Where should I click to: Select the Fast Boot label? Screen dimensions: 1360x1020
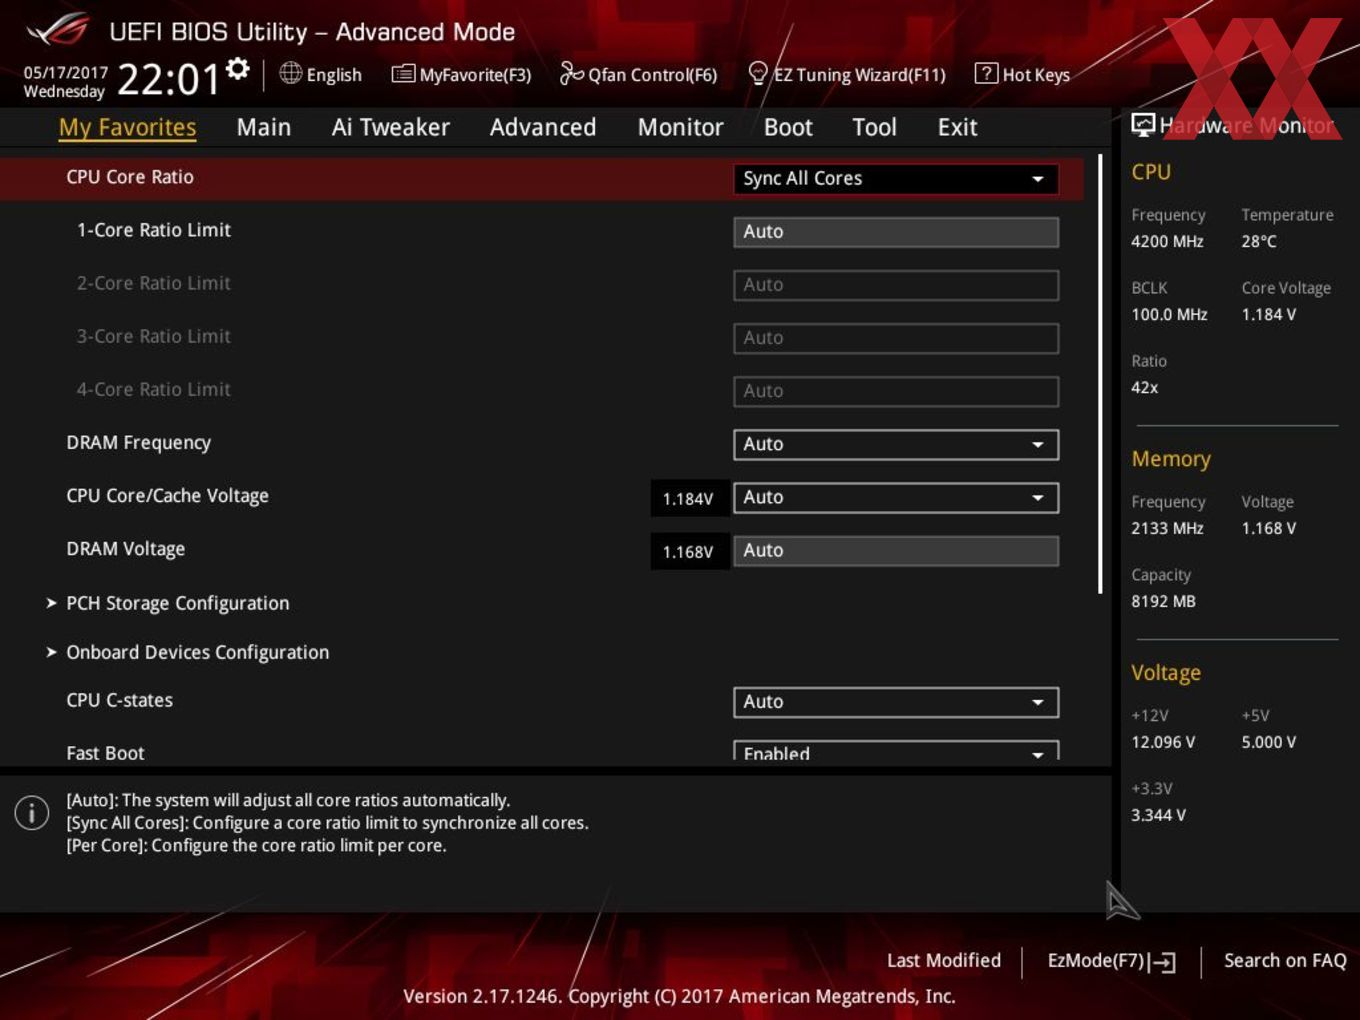[x=105, y=753]
